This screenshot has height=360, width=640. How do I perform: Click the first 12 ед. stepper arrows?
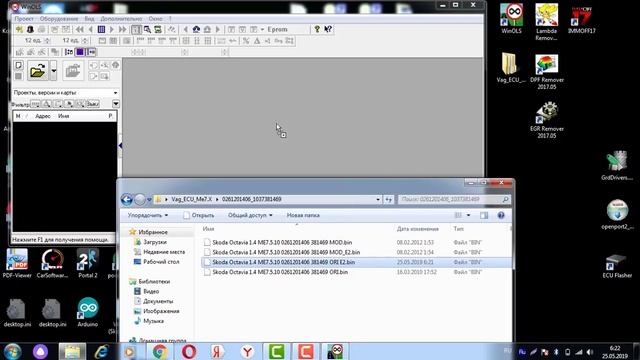coord(47,40)
